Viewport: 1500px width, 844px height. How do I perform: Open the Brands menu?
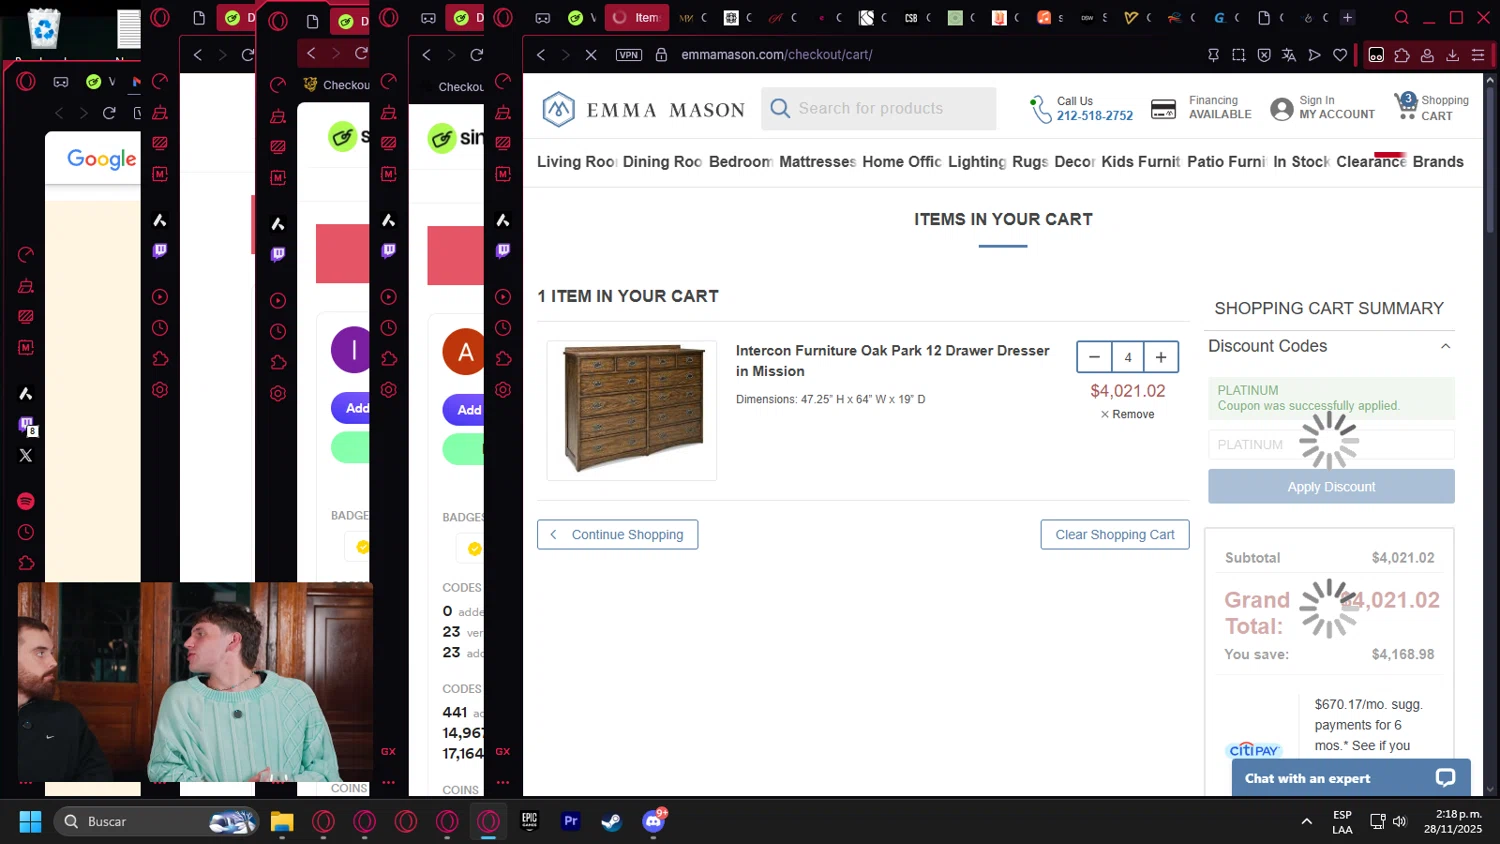pyautogui.click(x=1438, y=162)
